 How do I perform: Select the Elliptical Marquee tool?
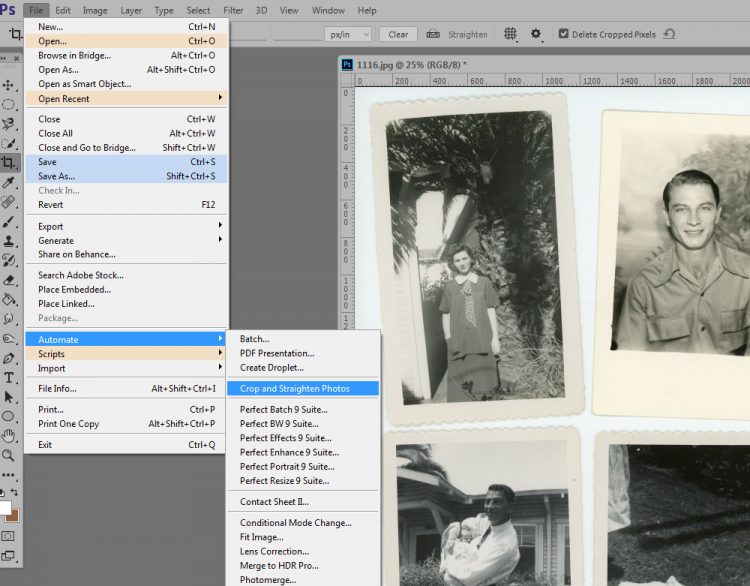click(8, 105)
